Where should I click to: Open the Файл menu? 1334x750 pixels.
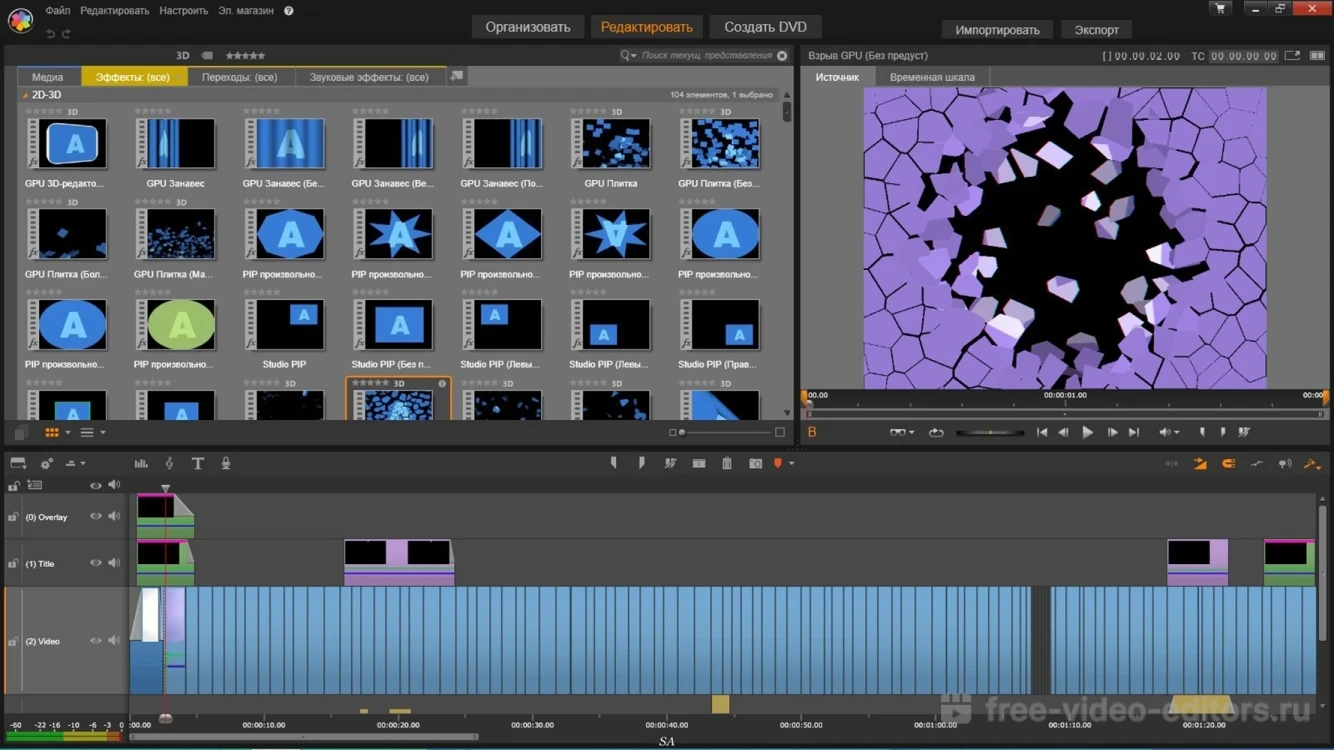58,11
